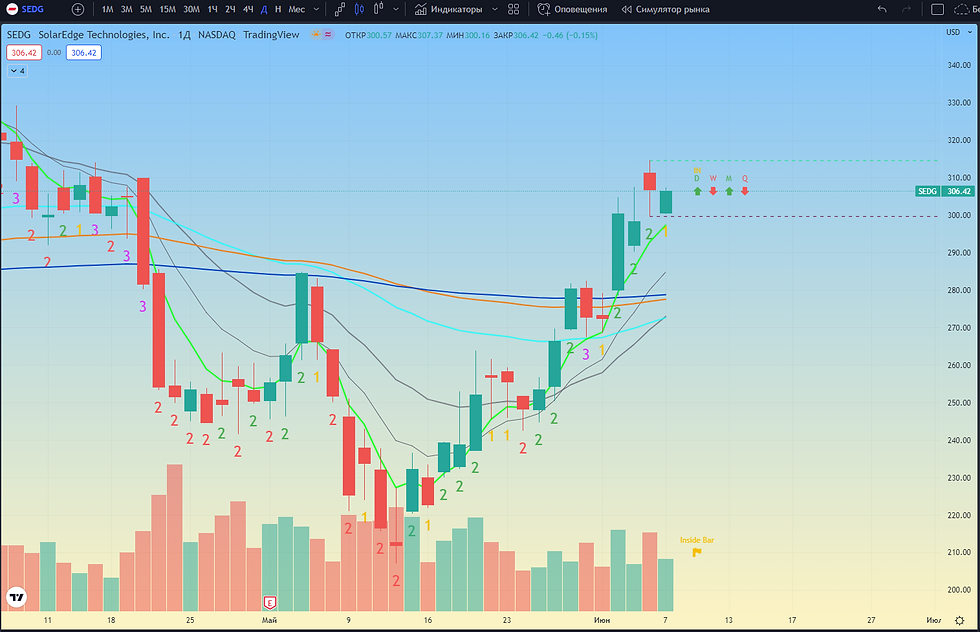Click the ОТКР open value 300.57
Viewport: 980px width, 632px height.
point(379,35)
